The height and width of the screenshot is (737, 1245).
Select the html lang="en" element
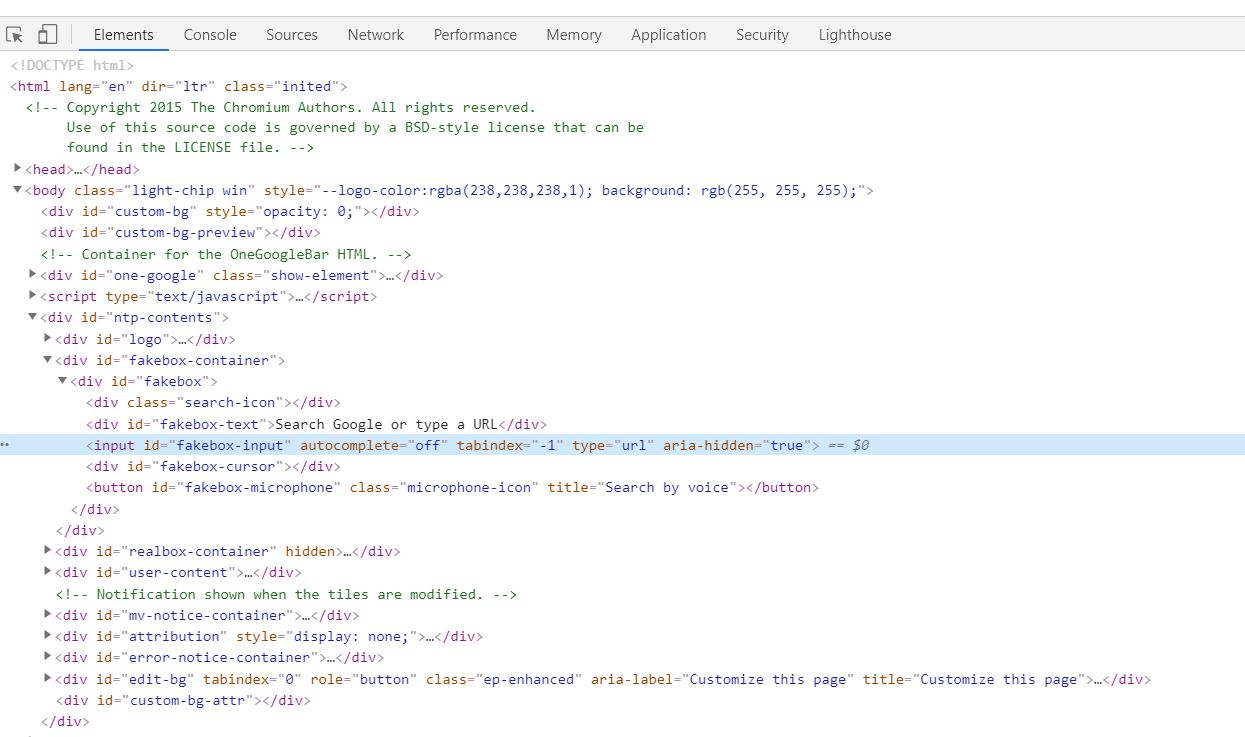178,86
